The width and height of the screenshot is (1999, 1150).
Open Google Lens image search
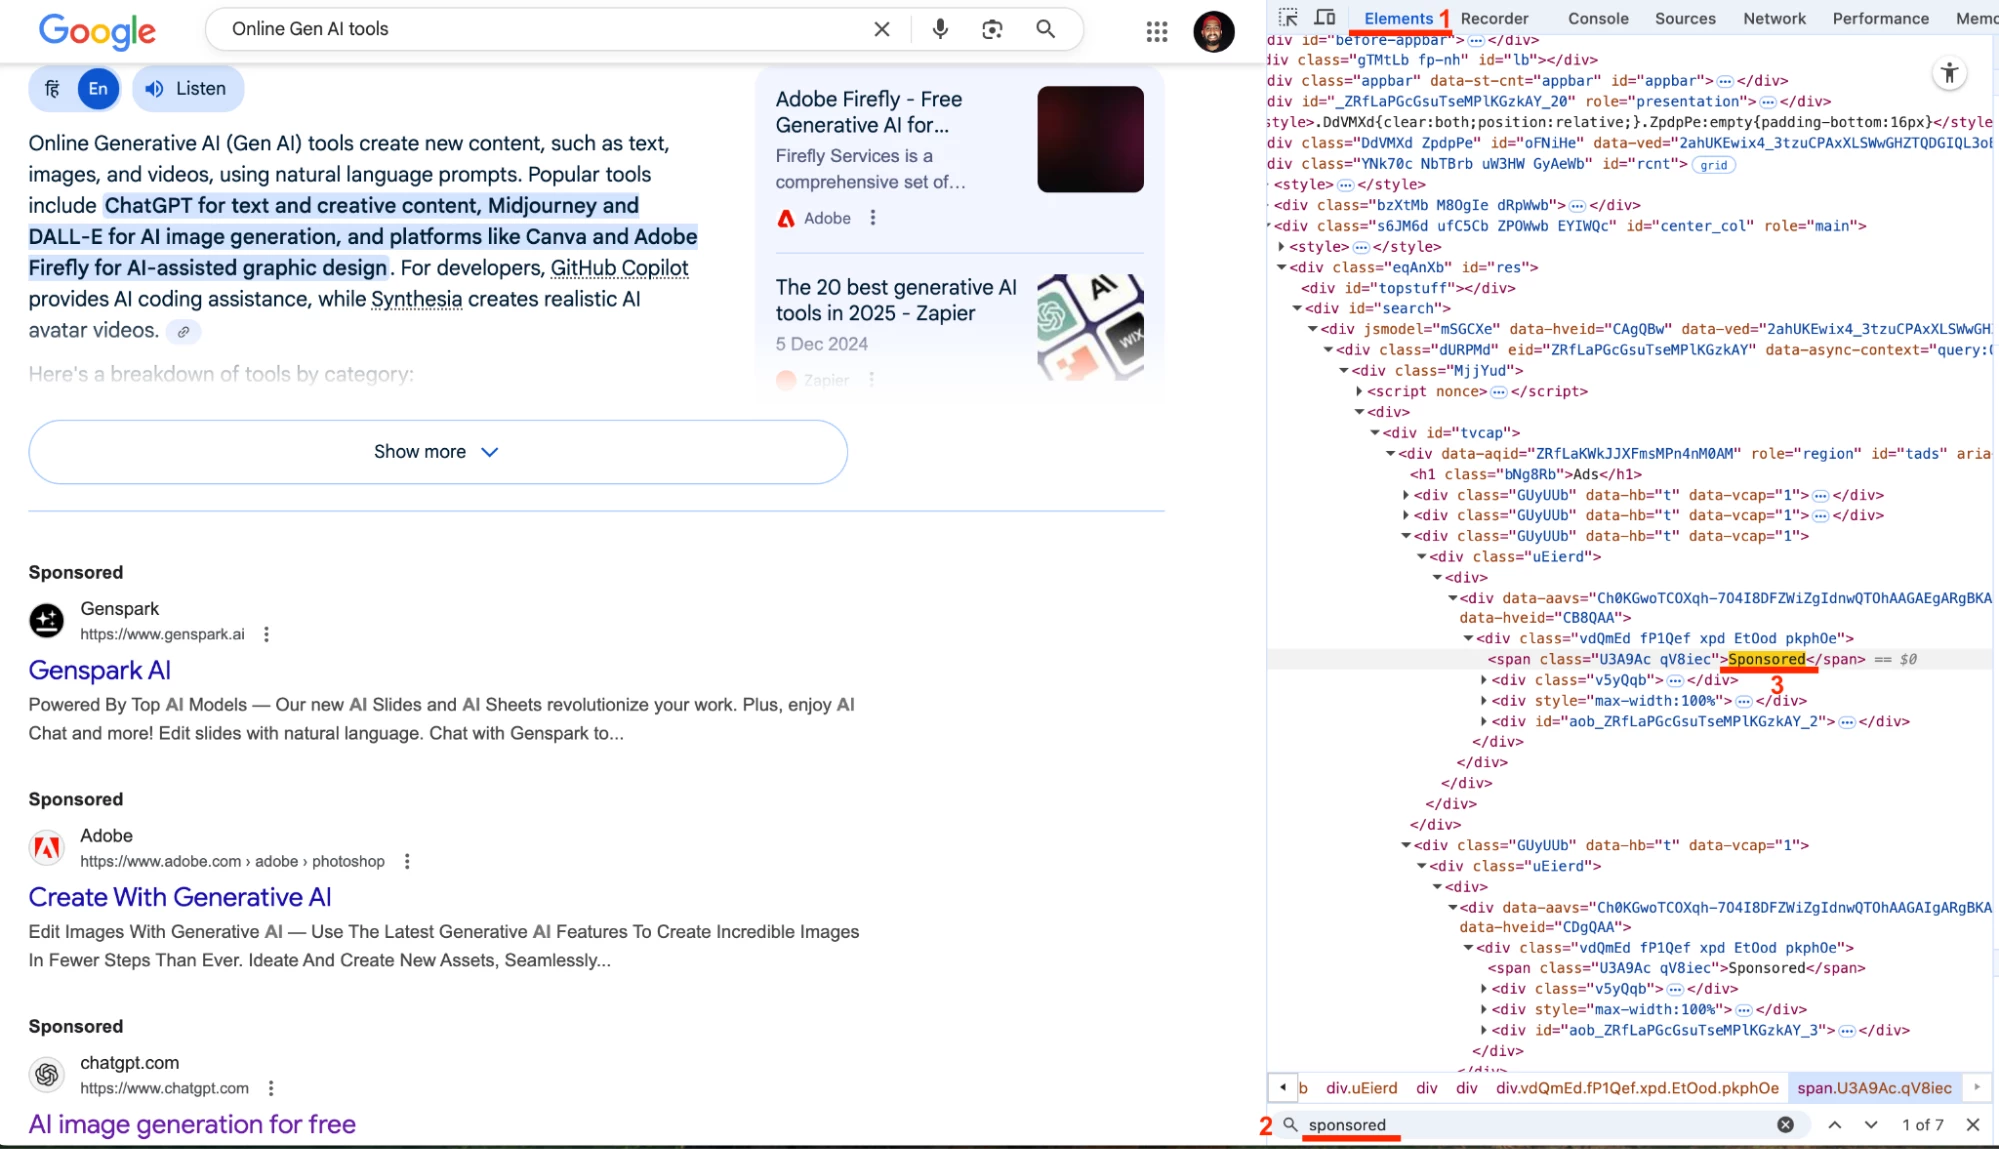[x=992, y=29]
